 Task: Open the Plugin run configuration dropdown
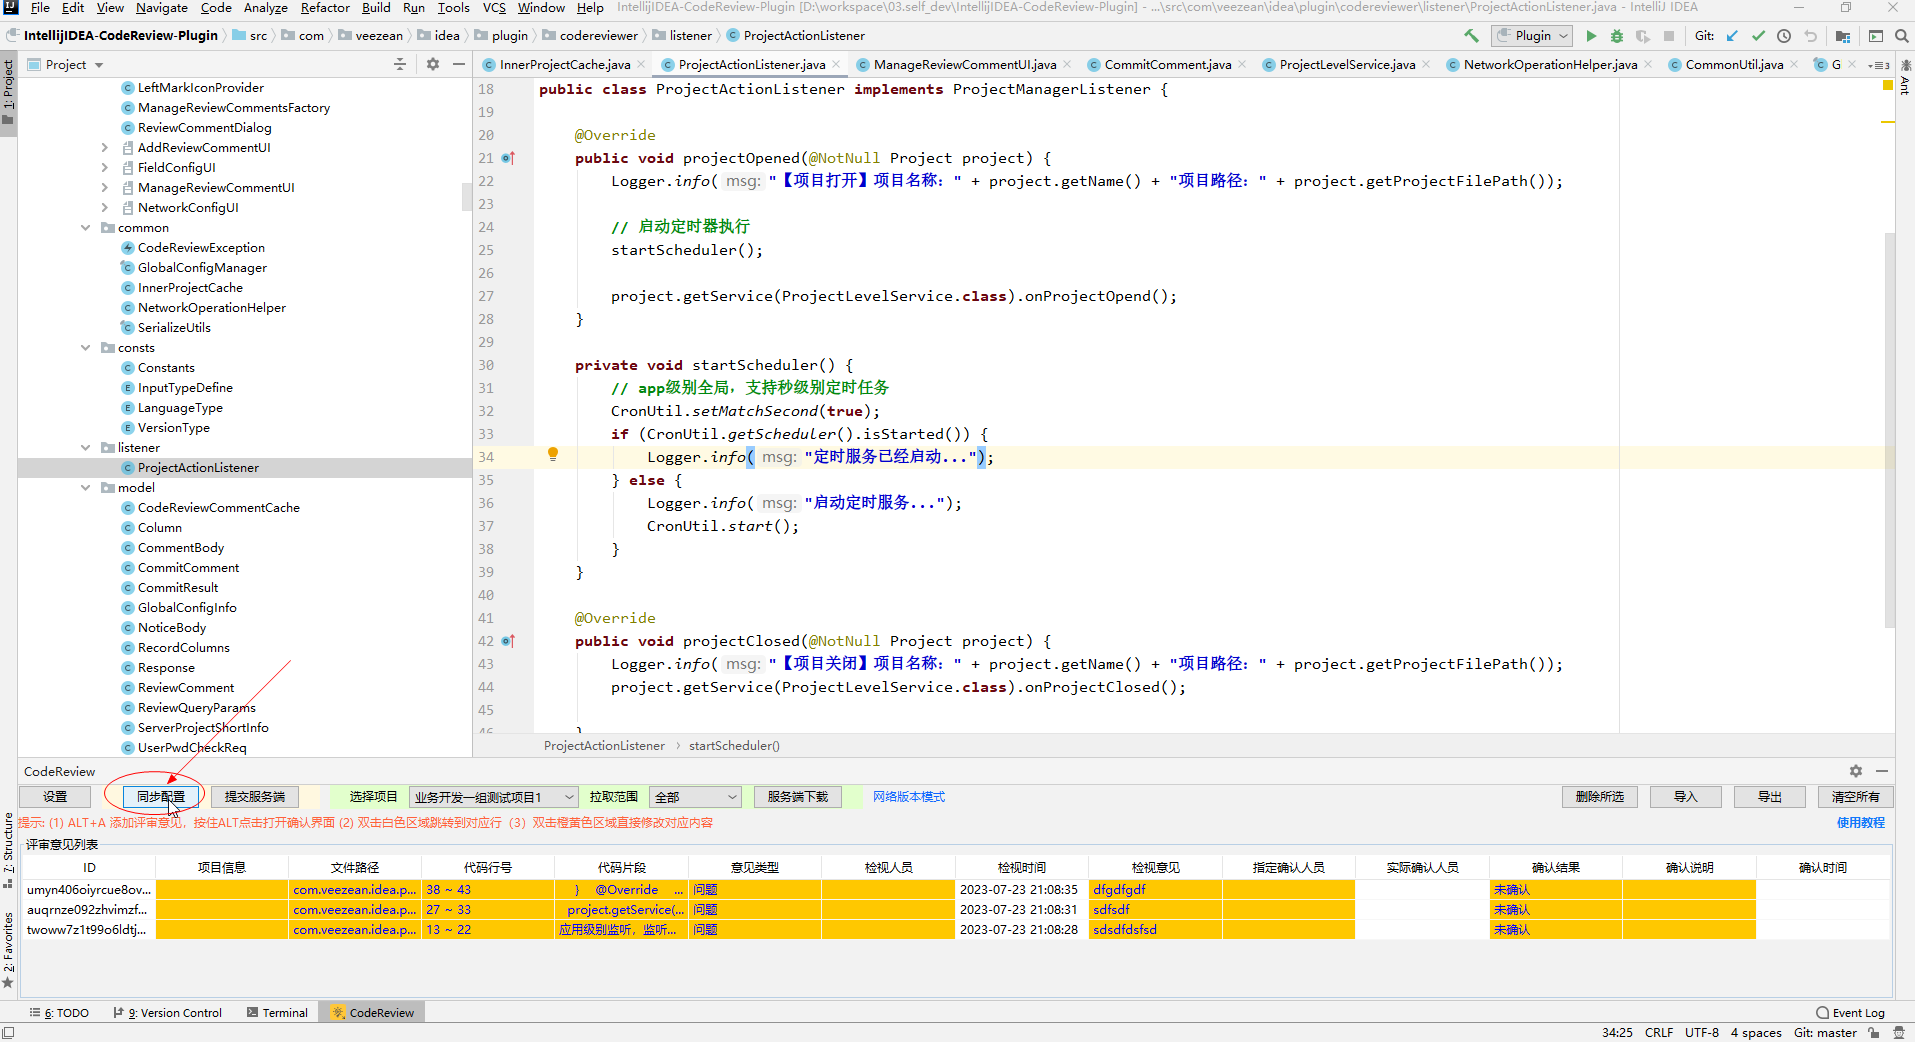pos(1532,36)
